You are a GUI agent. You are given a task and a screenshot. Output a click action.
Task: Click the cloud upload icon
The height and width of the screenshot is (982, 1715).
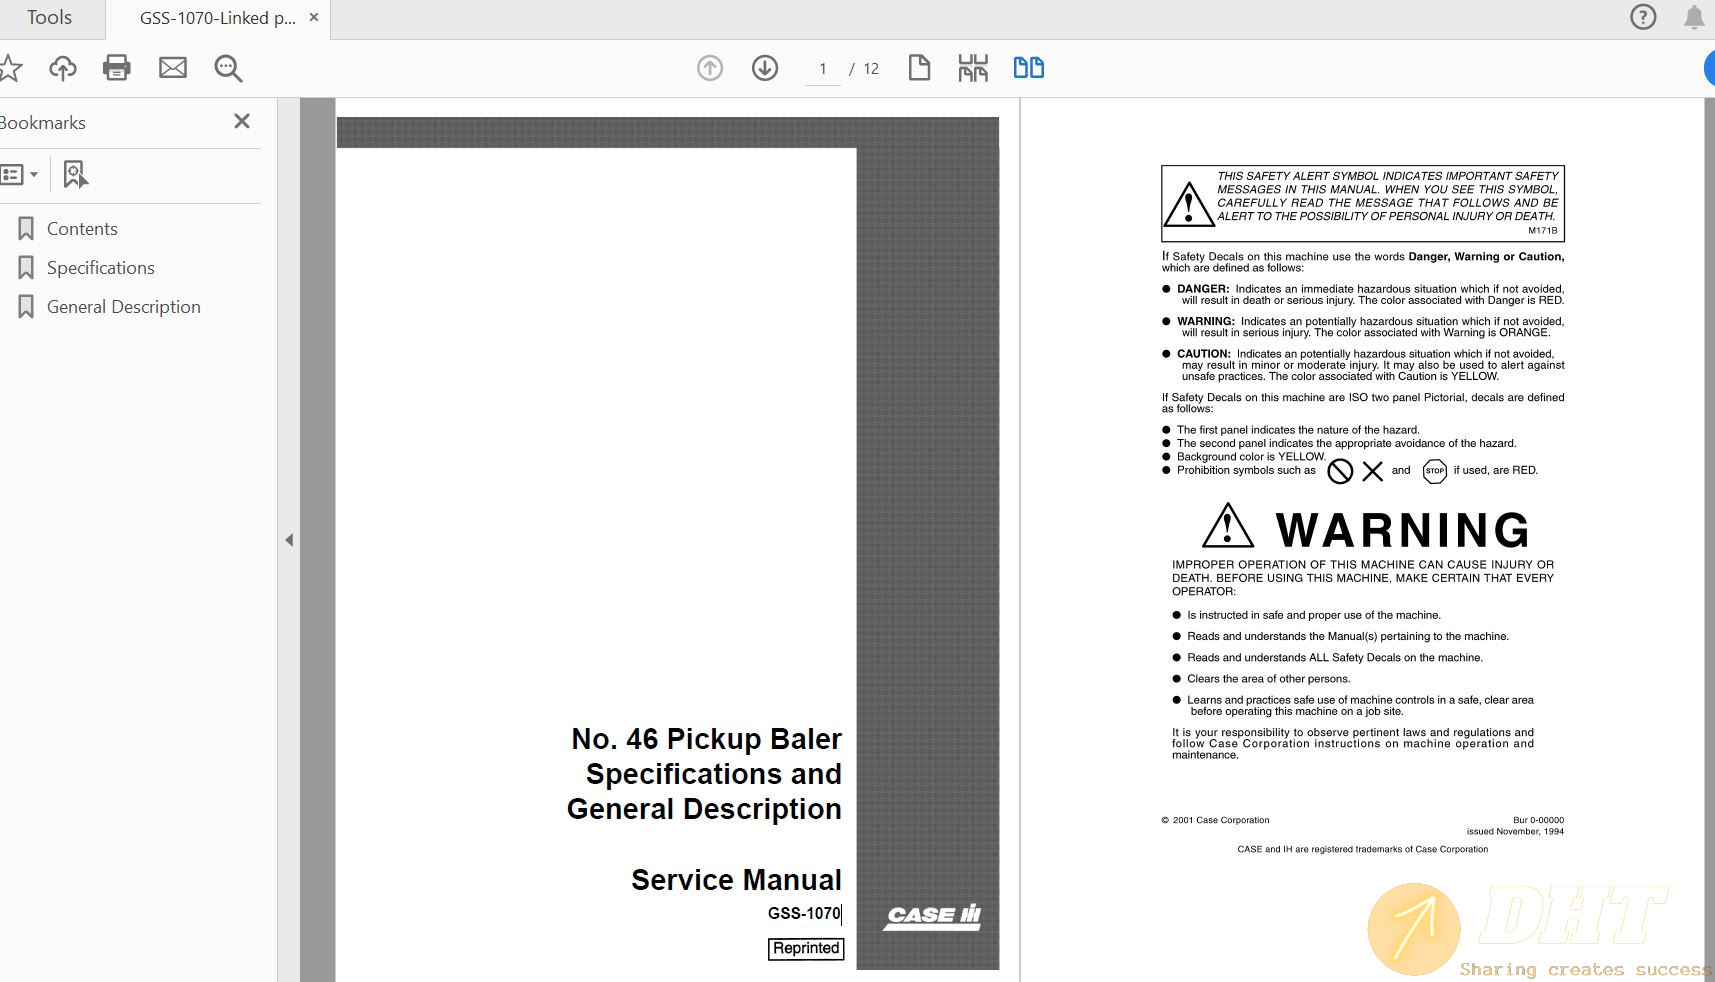point(63,68)
